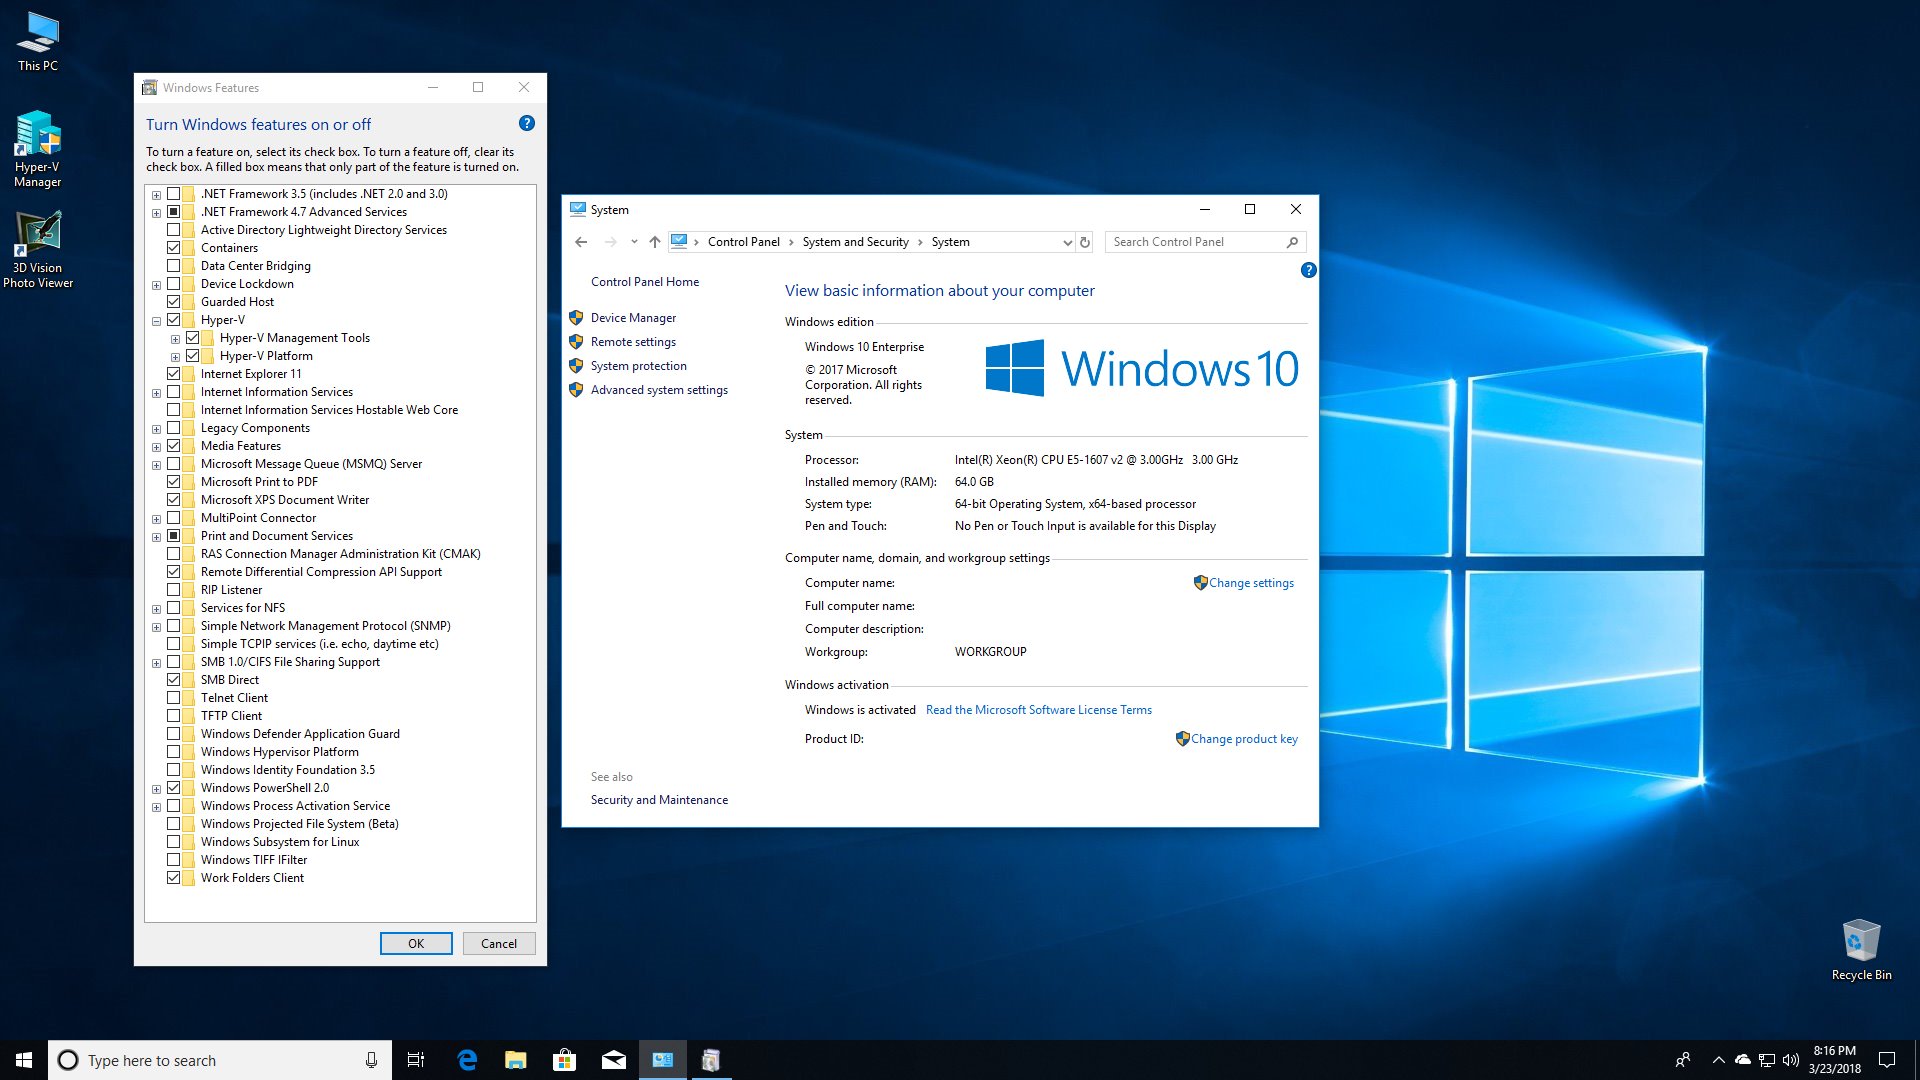Screen dimensions: 1920x1080
Task: Toggle the Containers feature checkbox
Action: 173,247
